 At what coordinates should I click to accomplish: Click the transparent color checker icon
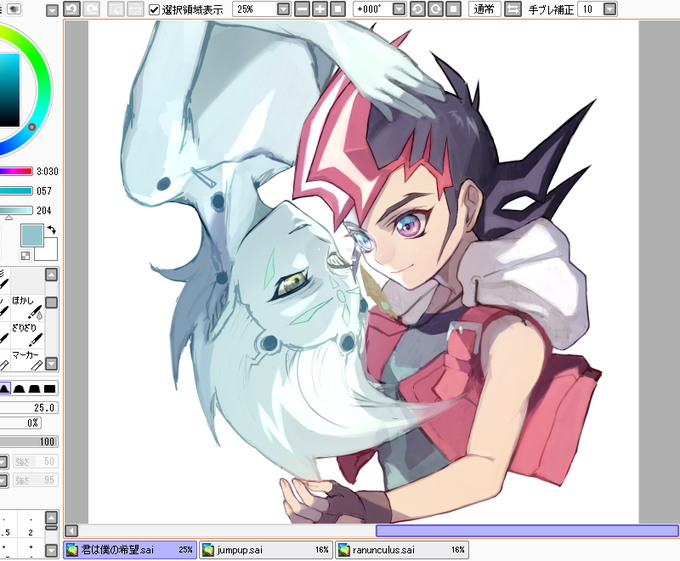26,256
